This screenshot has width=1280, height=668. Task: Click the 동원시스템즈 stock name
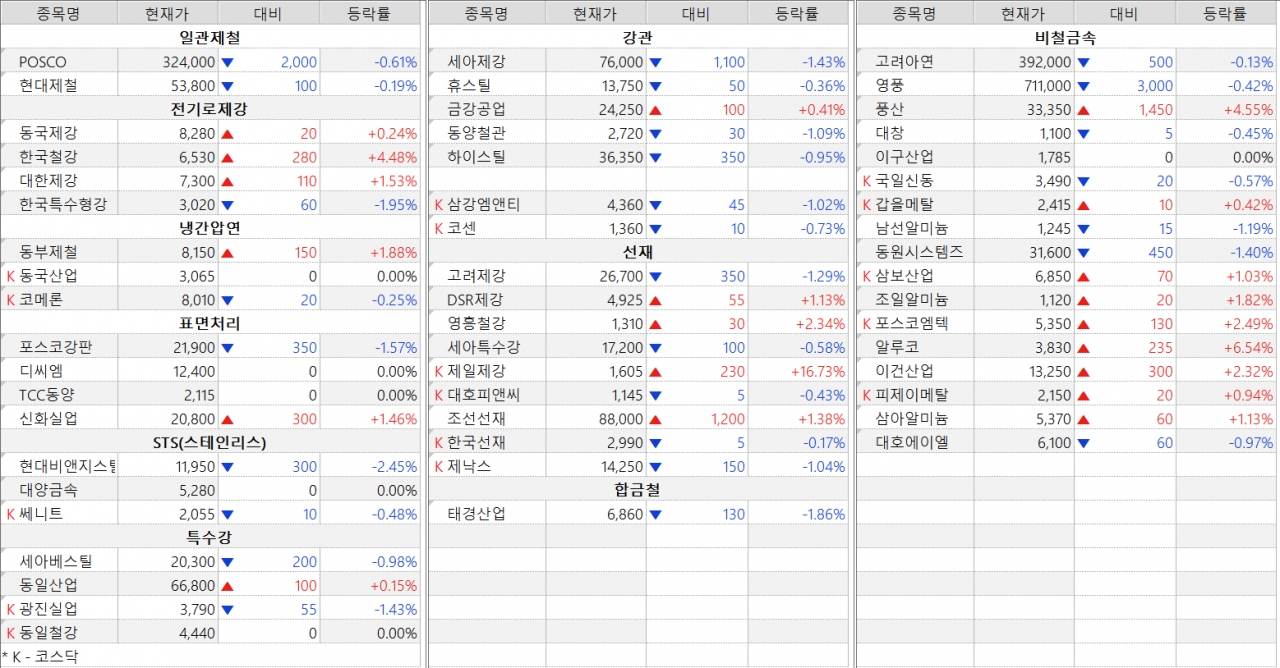pyautogui.click(x=919, y=252)
